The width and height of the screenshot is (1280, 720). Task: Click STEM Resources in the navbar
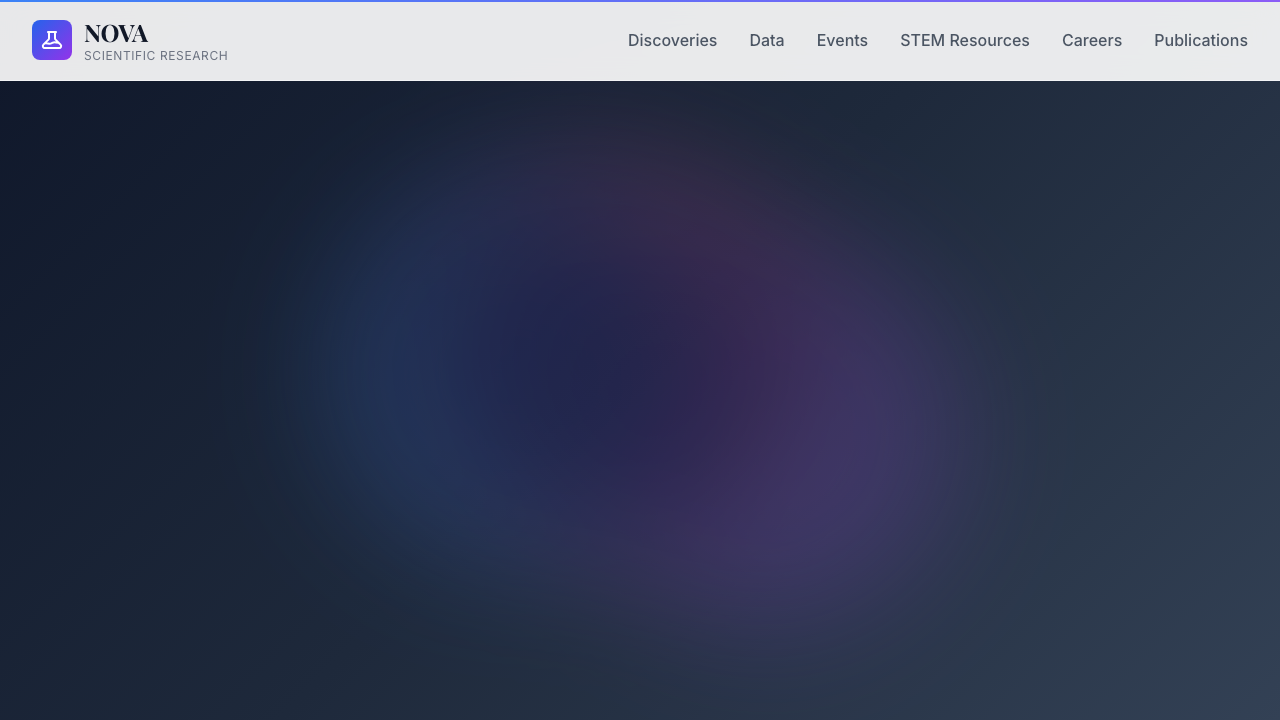click(x=965, y=40)
